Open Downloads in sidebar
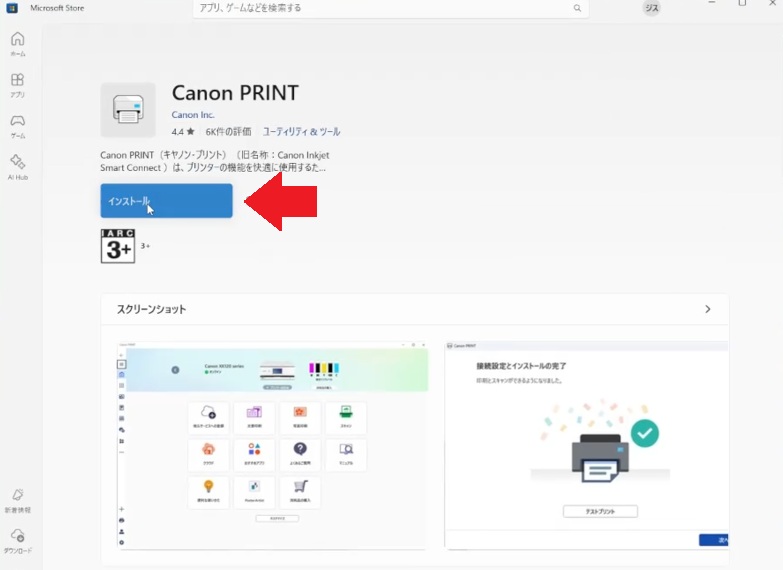Screen dimensions: 783x570 (17, 542)
